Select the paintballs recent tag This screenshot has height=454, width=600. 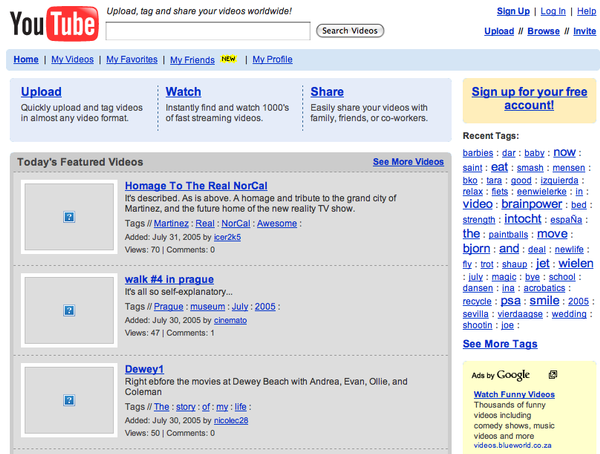coord(508,234)
